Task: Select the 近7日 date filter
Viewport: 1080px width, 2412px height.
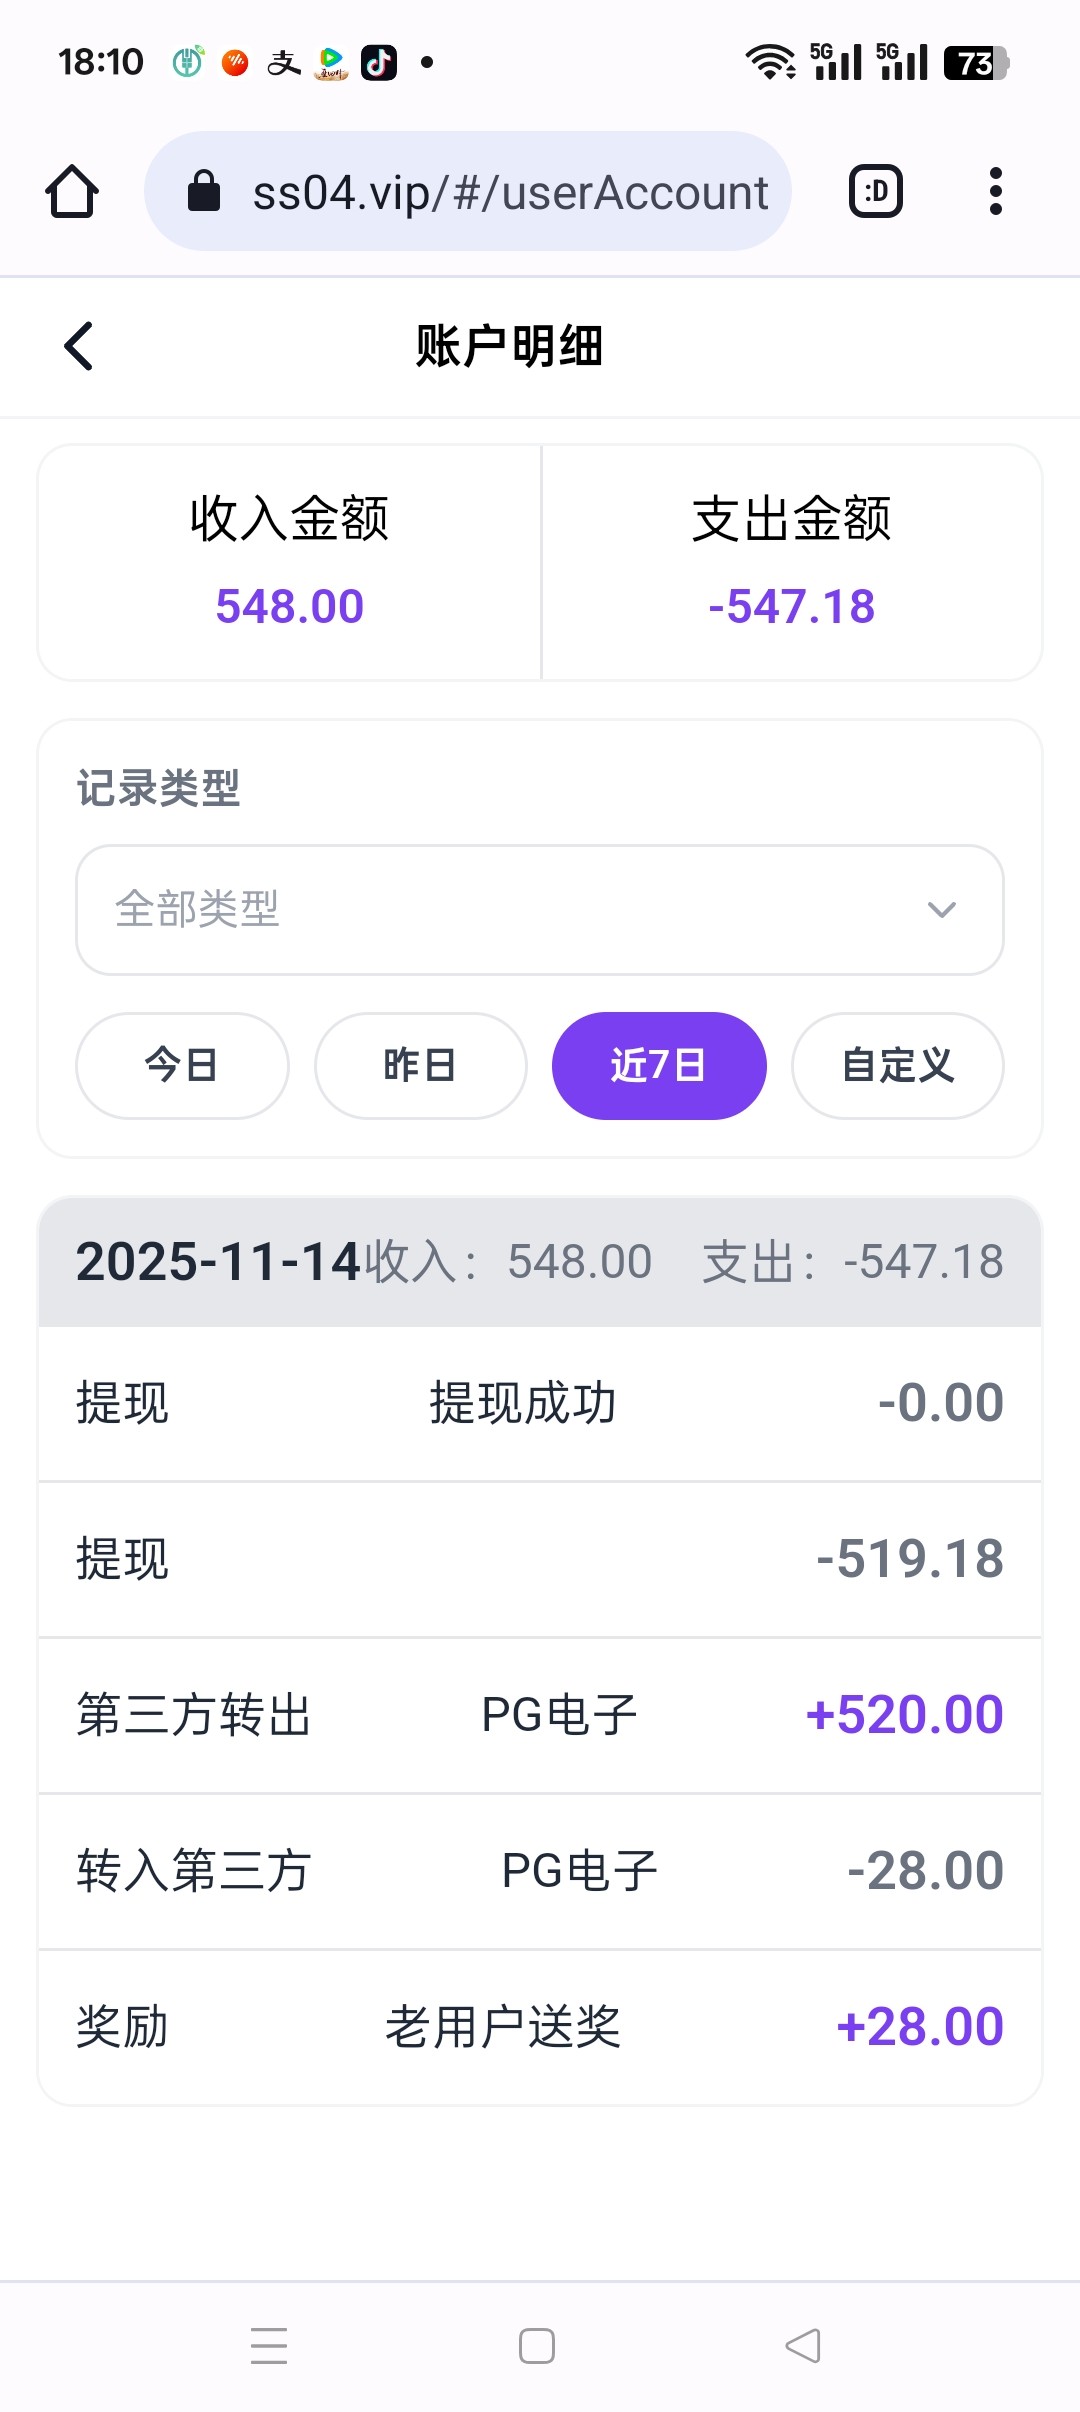Action: click(659, 1065)
